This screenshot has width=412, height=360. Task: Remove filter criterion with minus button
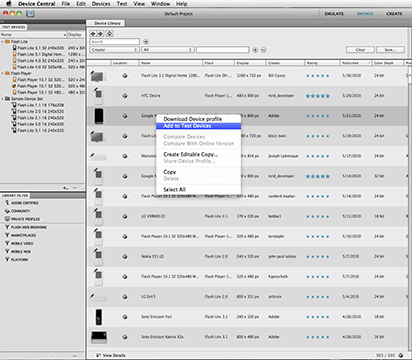coord(263,50)
